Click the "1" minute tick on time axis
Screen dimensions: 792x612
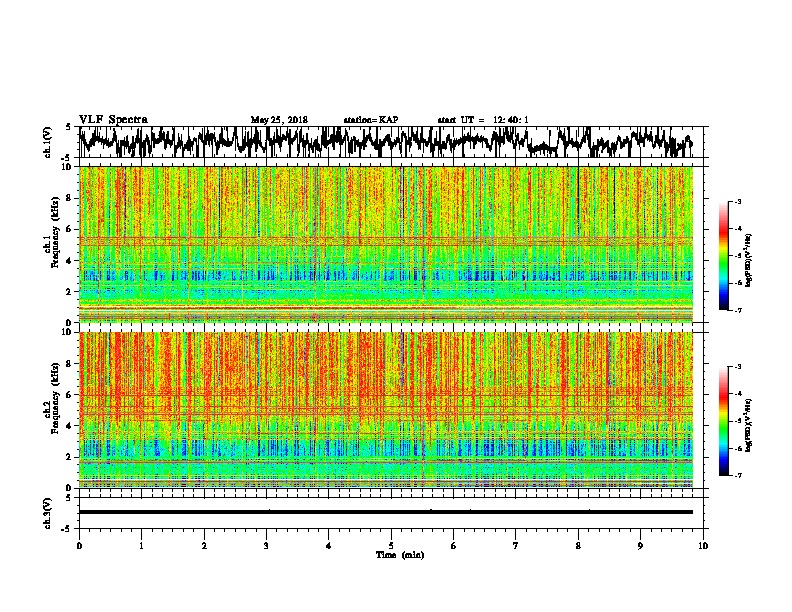tap(141, 546)
